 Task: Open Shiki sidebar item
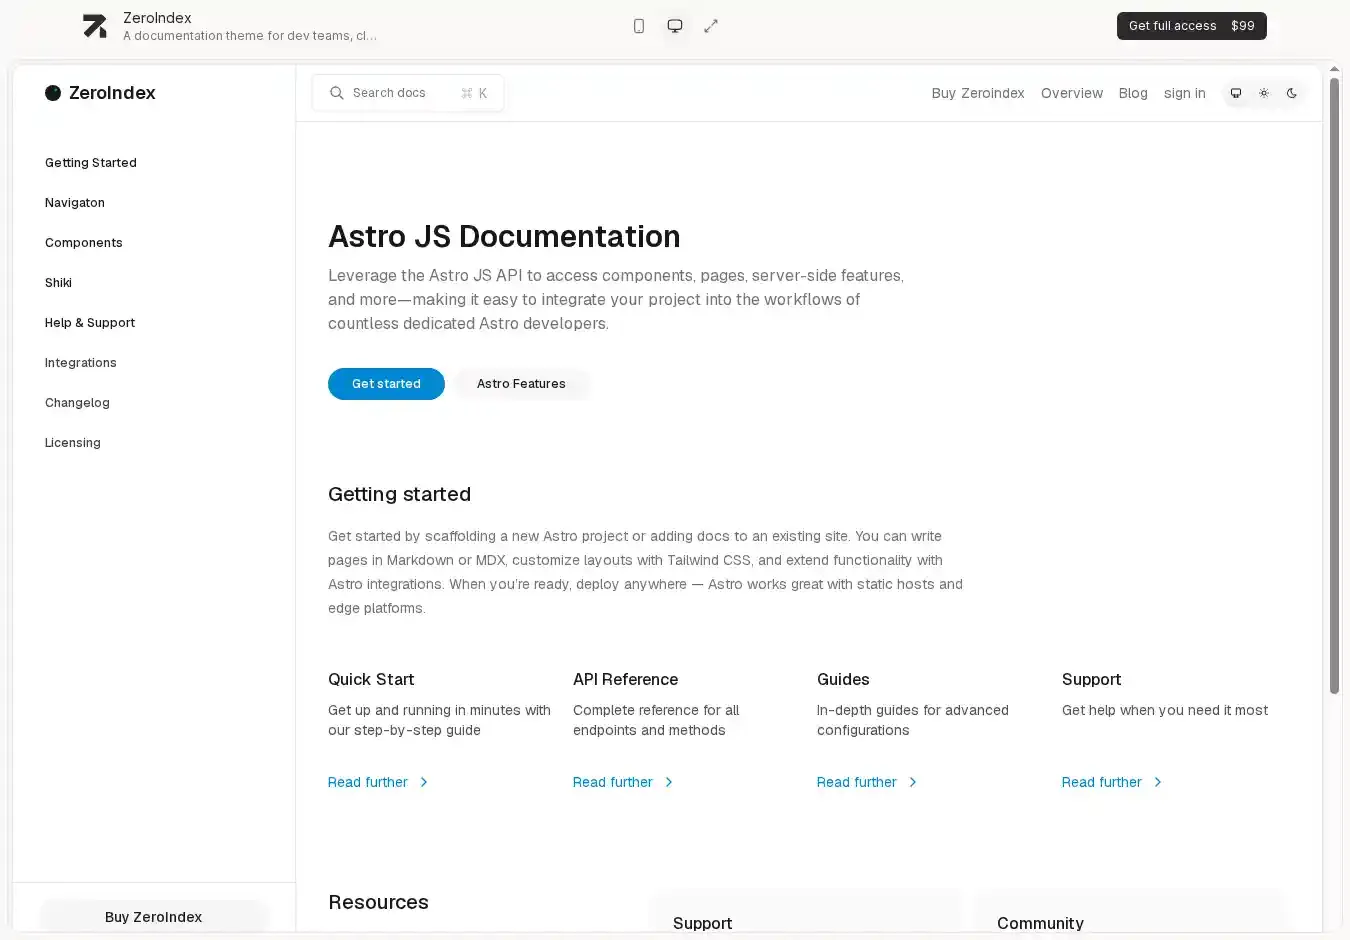58,283
